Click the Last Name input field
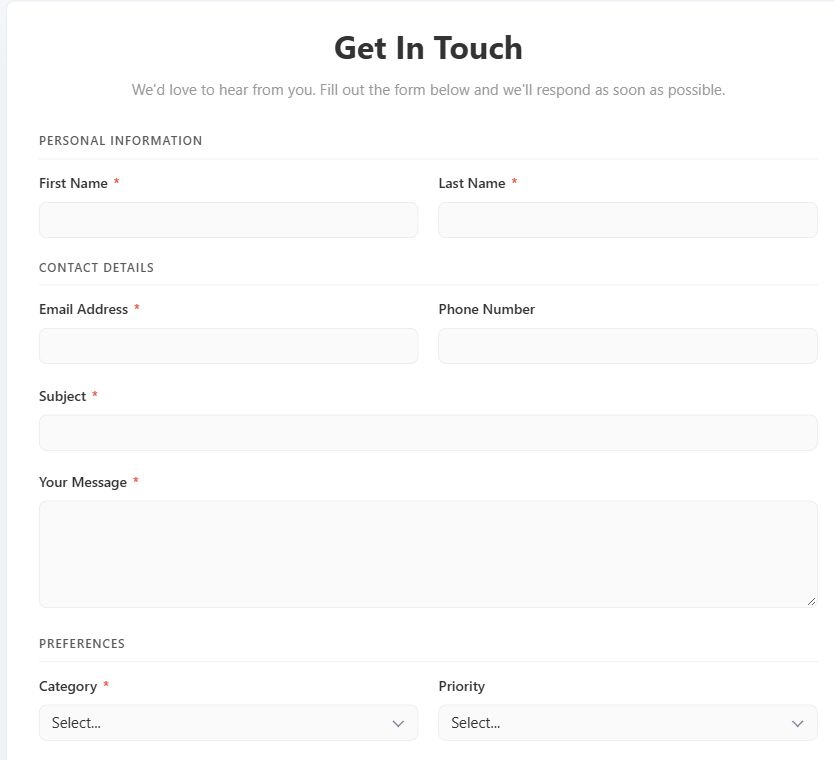The image size is (834, 760). tap(628, 220)
